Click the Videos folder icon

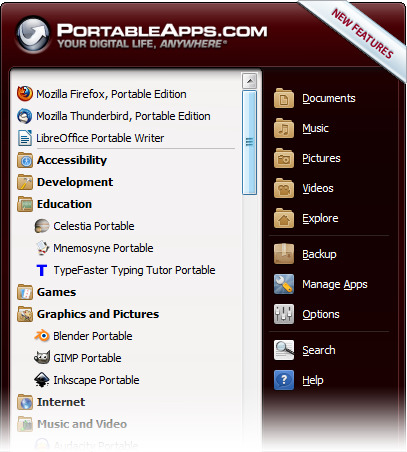[284, 188]
